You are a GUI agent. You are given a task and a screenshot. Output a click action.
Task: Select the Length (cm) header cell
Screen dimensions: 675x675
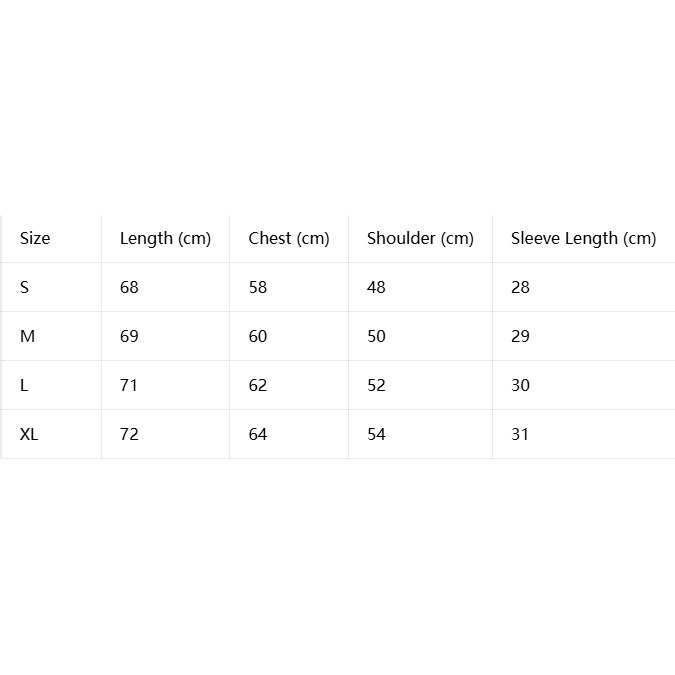(x=165, y=238)
